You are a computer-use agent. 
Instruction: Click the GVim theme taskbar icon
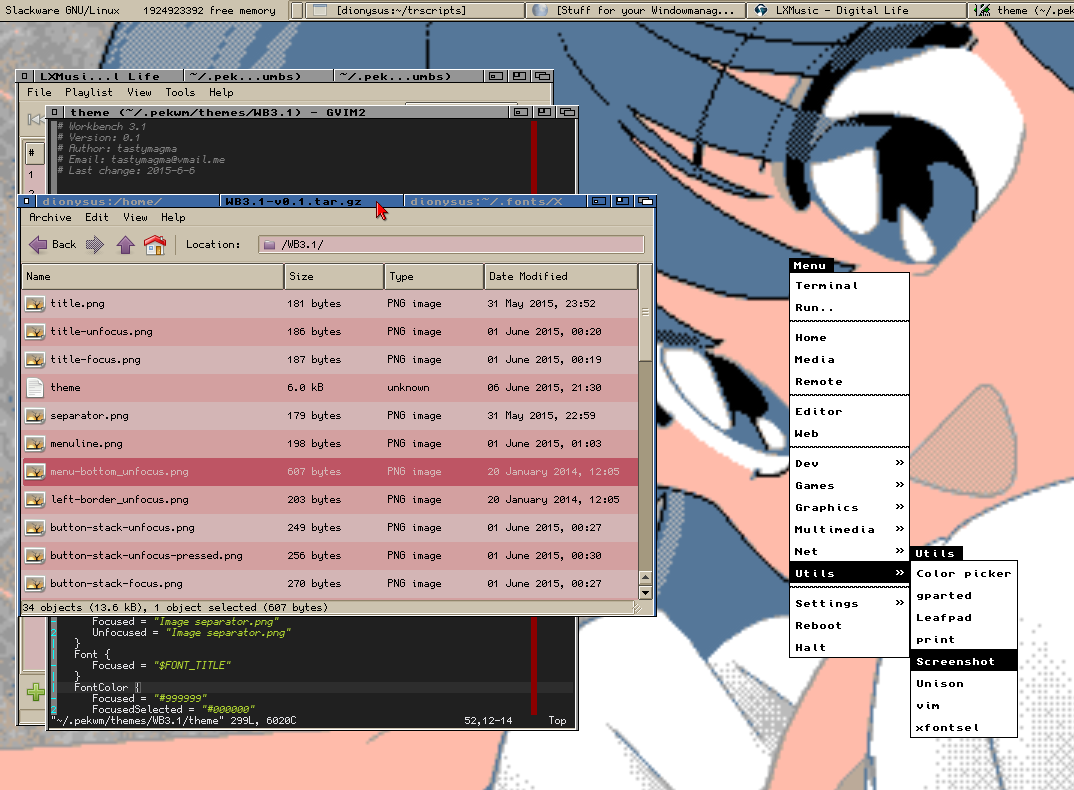coord(982,10)
